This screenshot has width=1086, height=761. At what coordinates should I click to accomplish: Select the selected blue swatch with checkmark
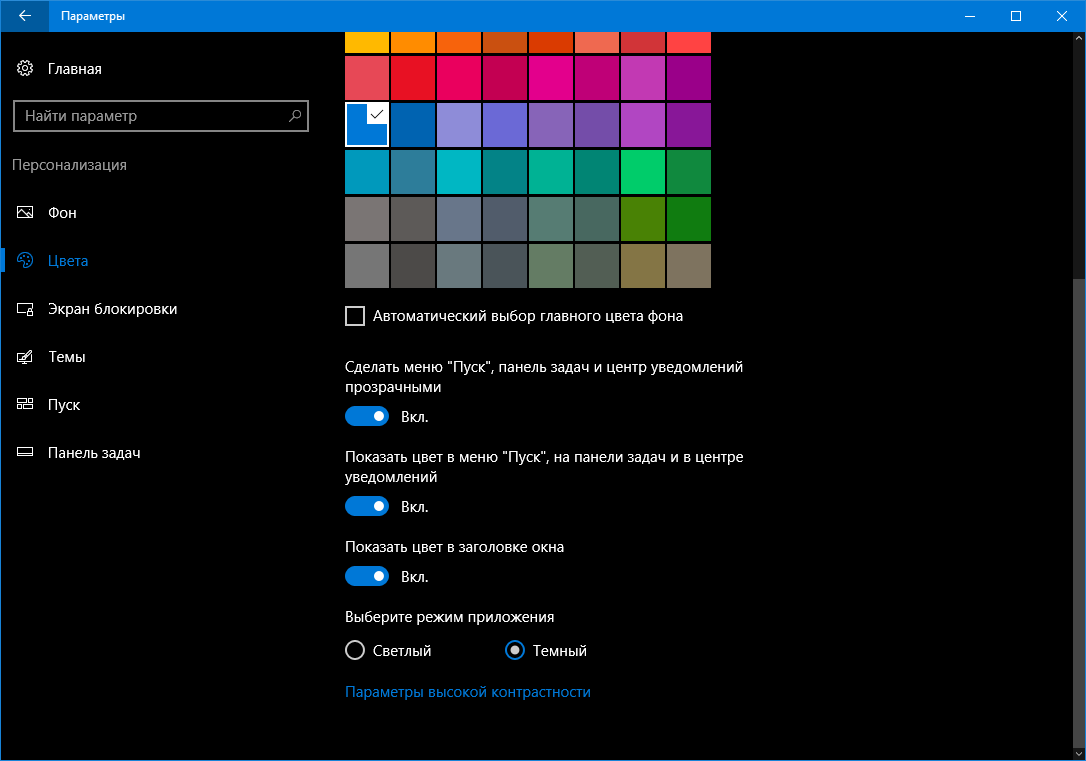click(366, 125)
